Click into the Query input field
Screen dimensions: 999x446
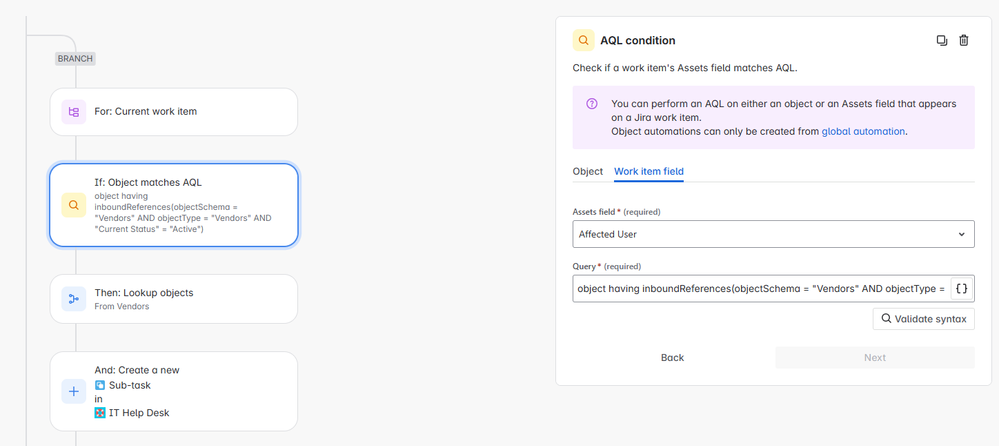(760, 289)
